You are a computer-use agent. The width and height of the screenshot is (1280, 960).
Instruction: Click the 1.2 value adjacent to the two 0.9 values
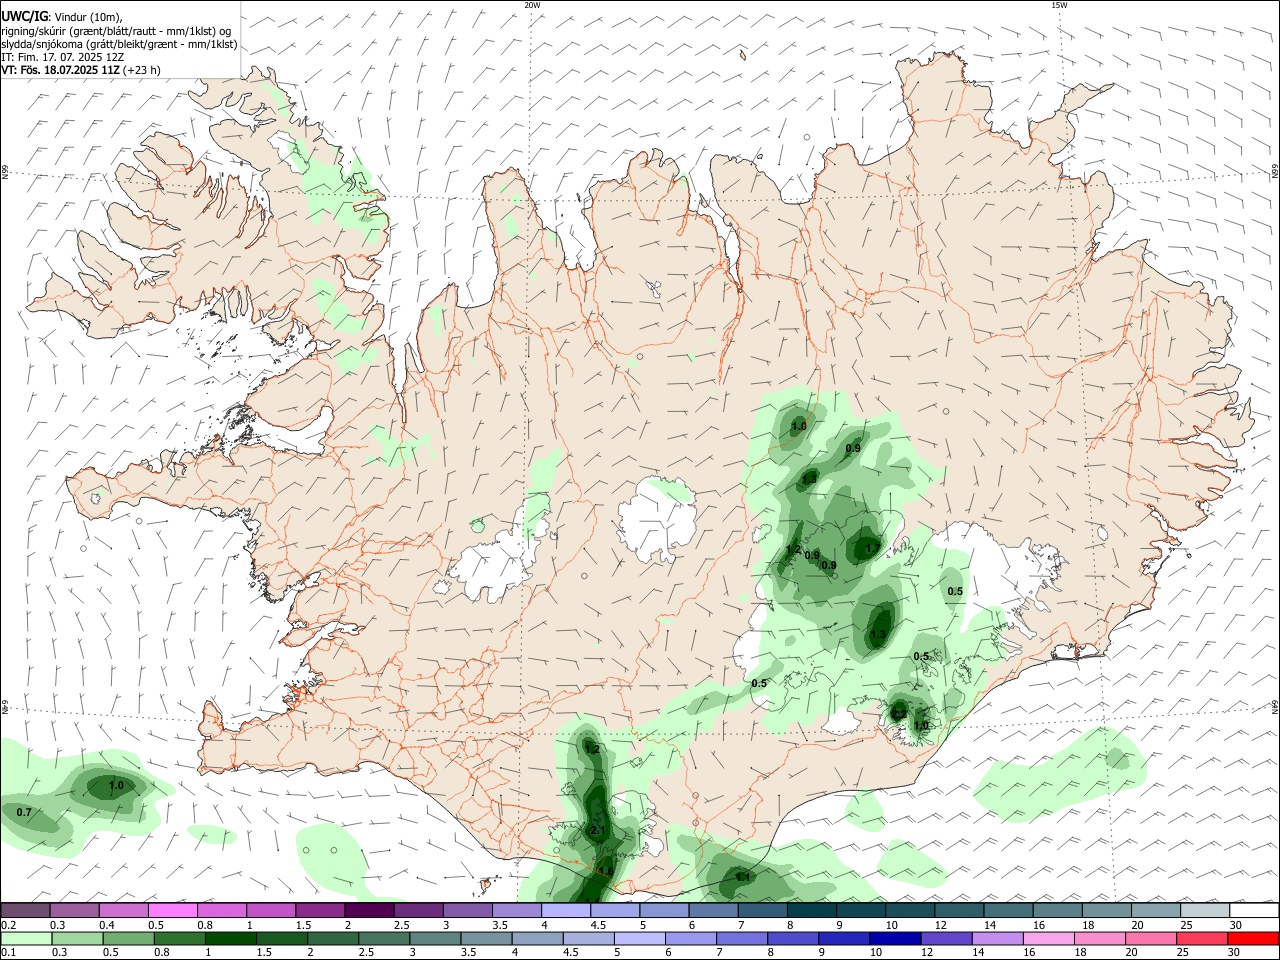(x=793, y=549)
